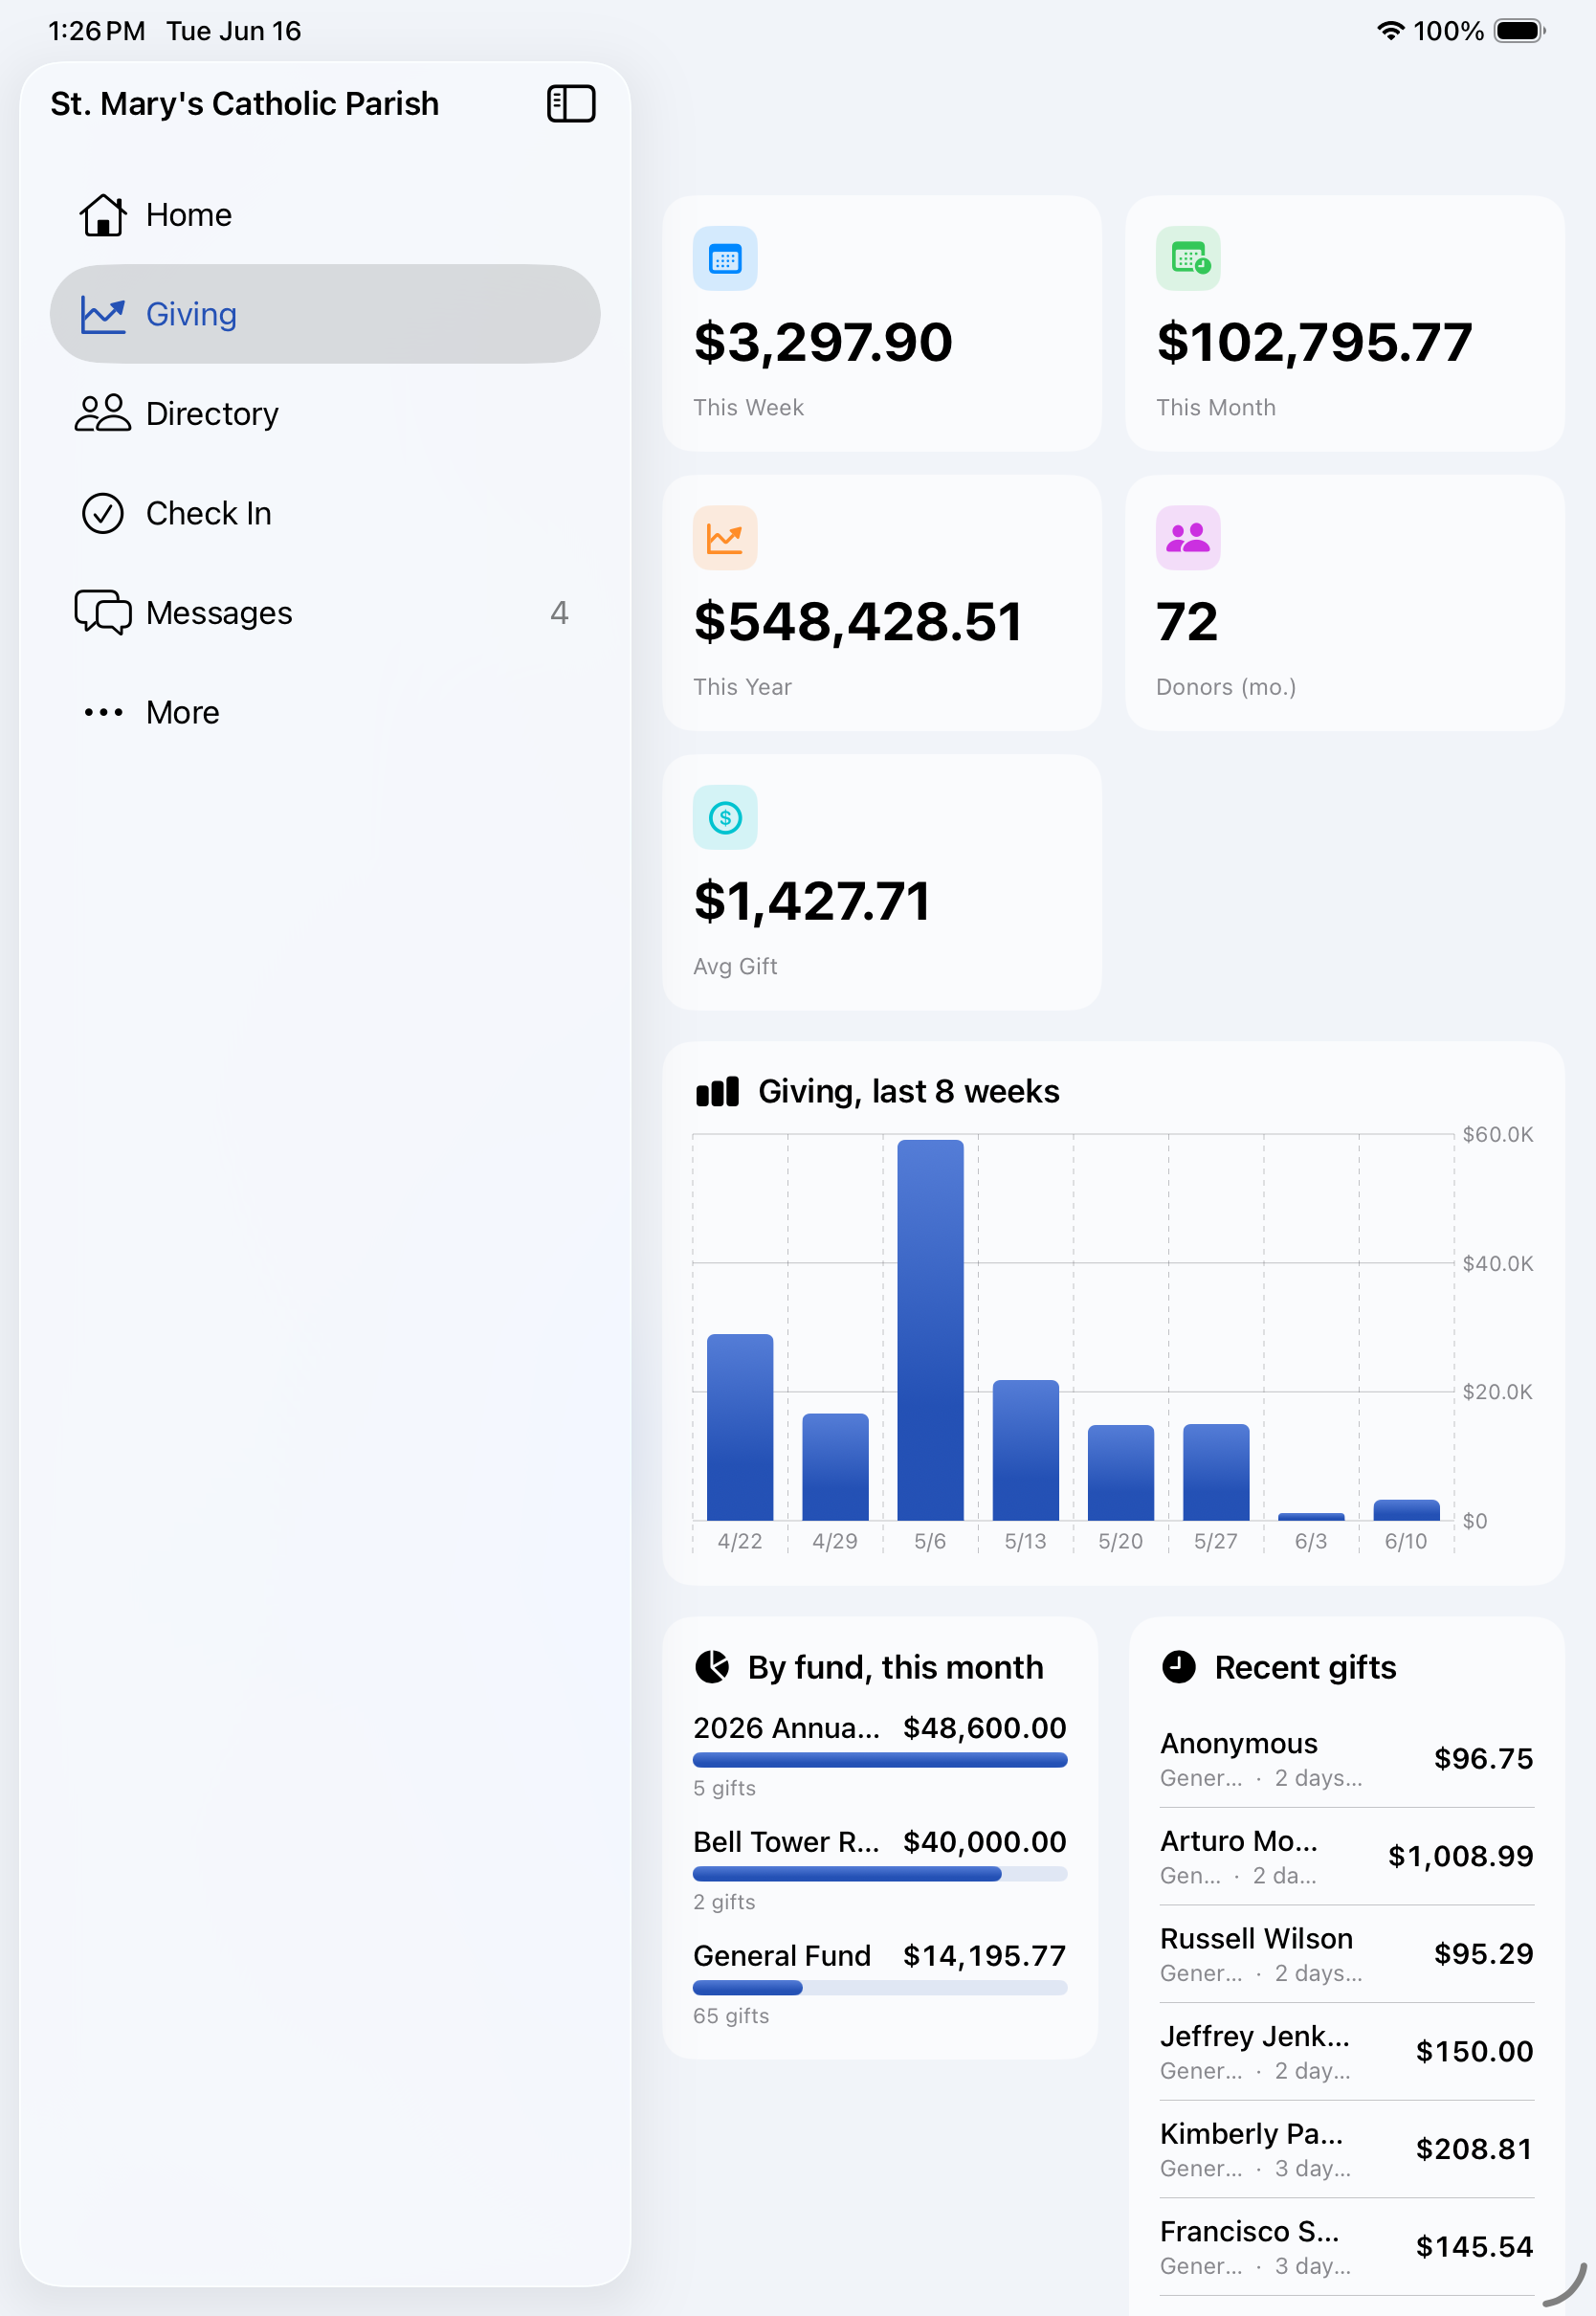Select the 4/29 bar in the chart
1596x2316 pixels.
pos(835,1467)
